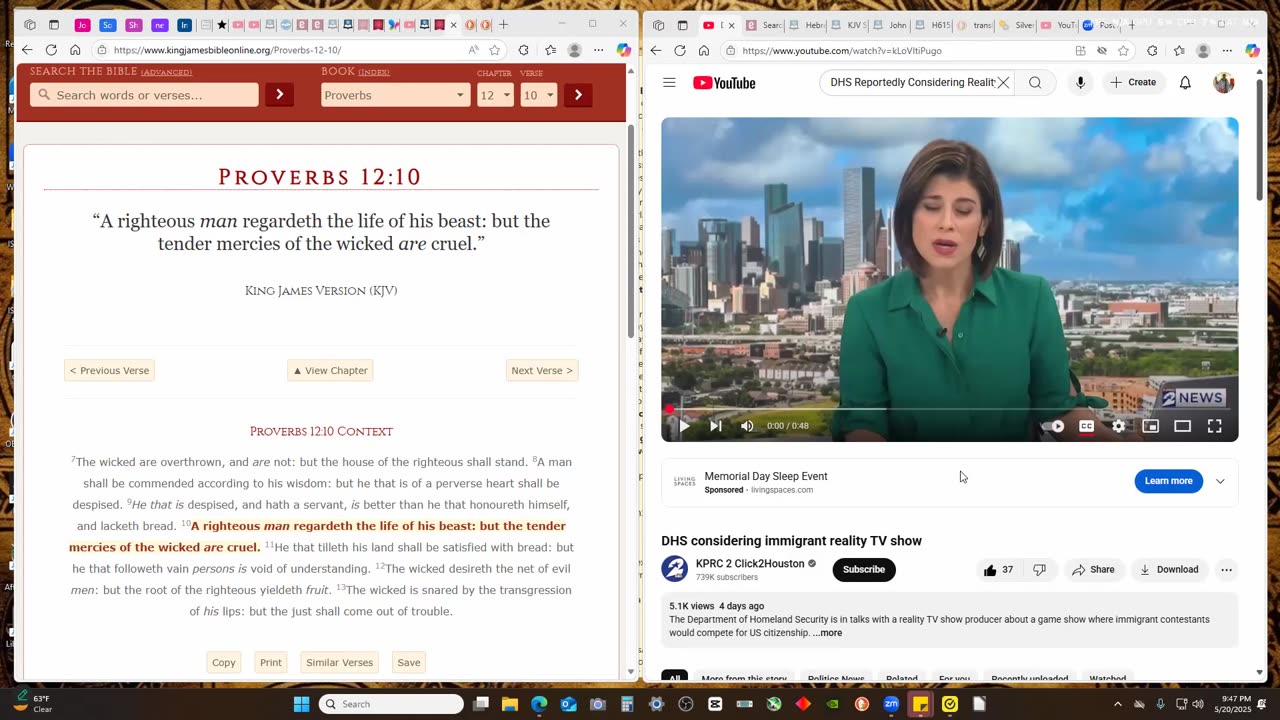The image size is (1280, 720).
Task: Dislike the DHS video
Action: tap(1040, 570)
